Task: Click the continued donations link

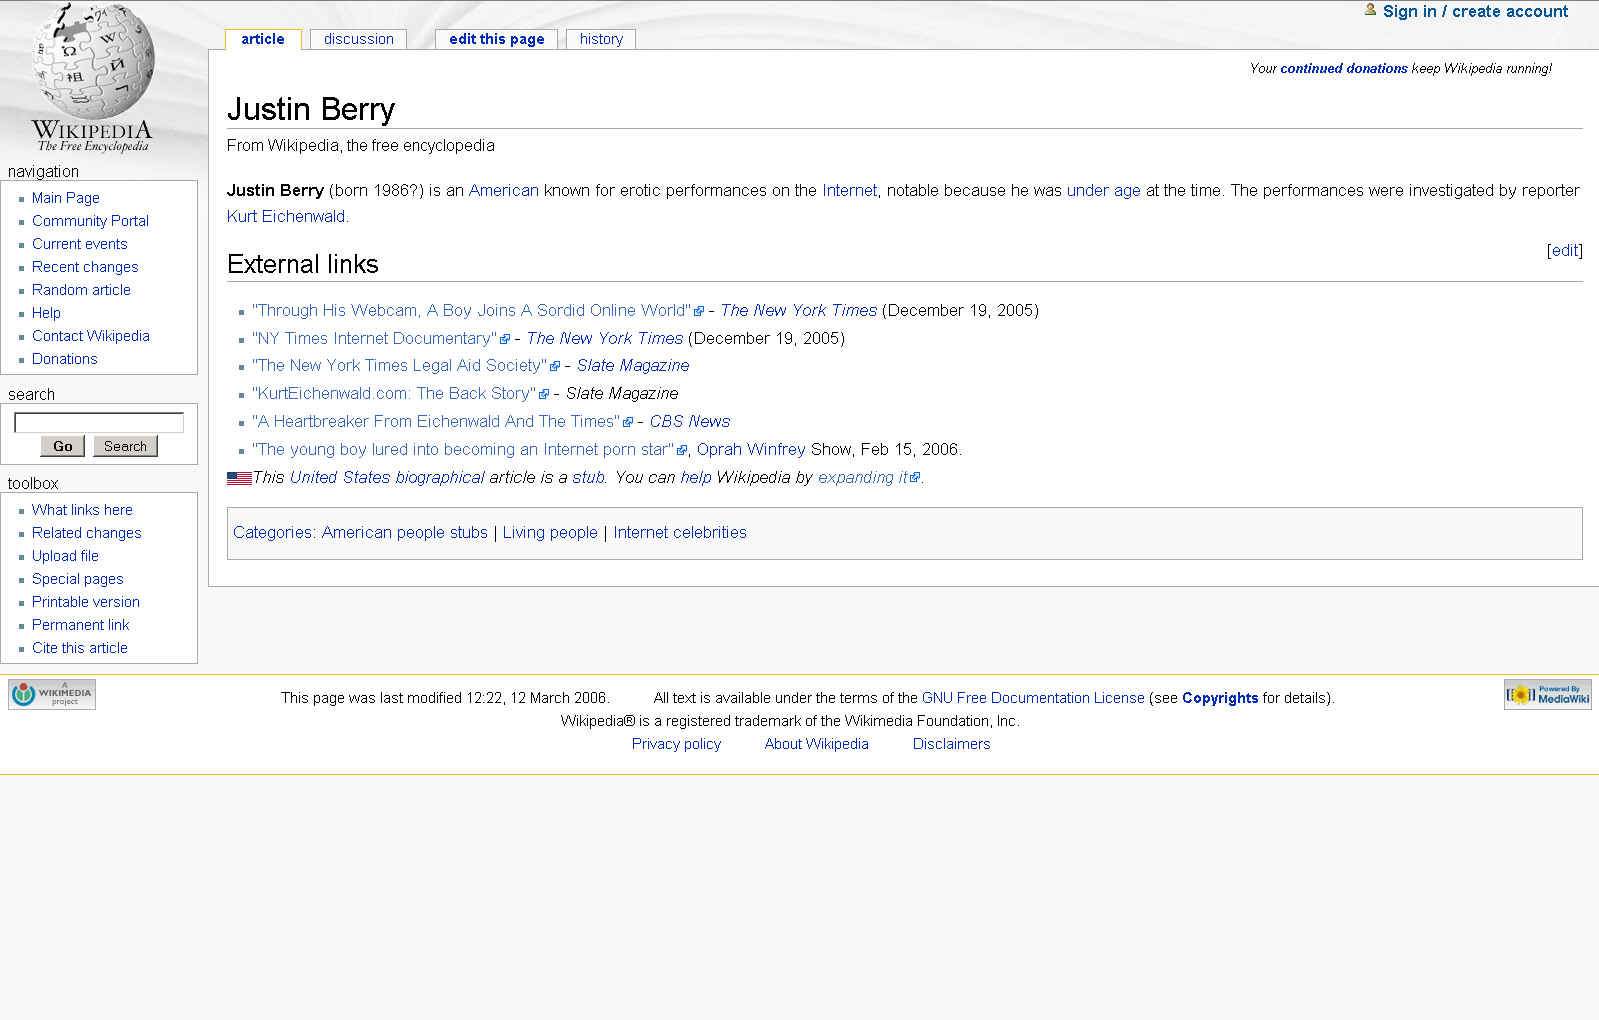Action: pos(1343,68)
